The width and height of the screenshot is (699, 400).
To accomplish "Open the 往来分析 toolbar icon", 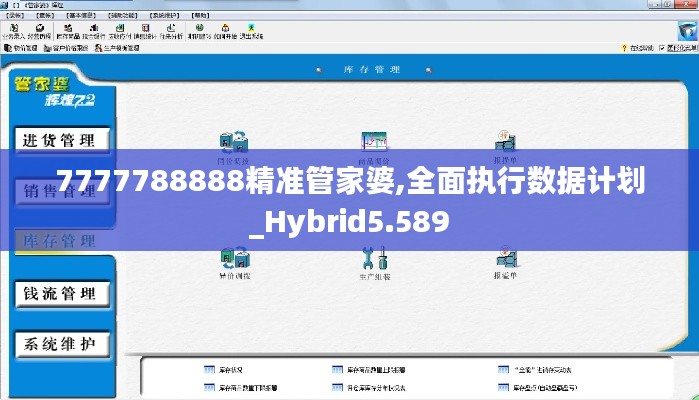I will point(171,31).
